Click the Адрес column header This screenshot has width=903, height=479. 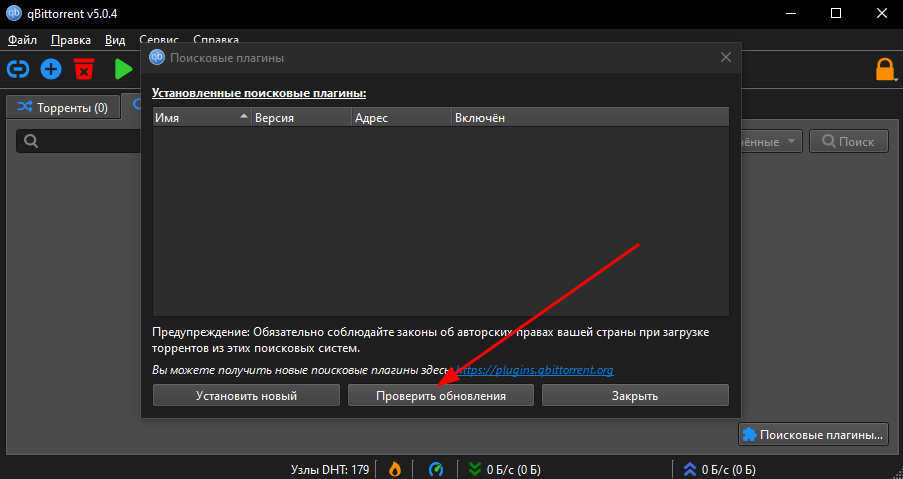tap(401, 117)
